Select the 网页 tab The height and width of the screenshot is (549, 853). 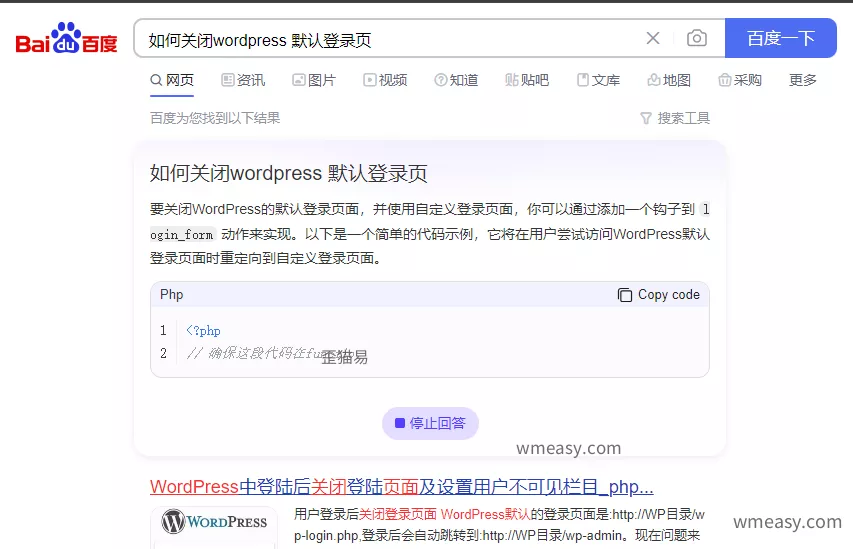(x=172, y=81)
